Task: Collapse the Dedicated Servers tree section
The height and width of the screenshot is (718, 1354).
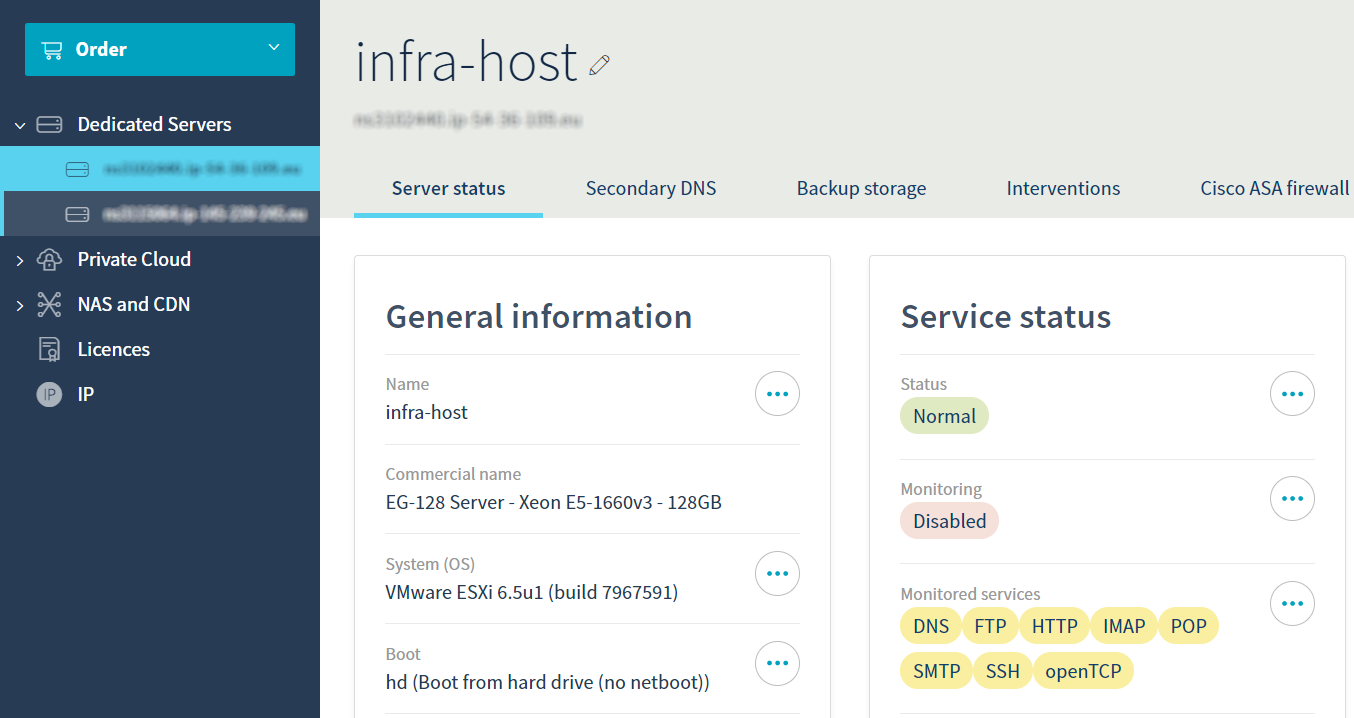Action: pos(19,125)
